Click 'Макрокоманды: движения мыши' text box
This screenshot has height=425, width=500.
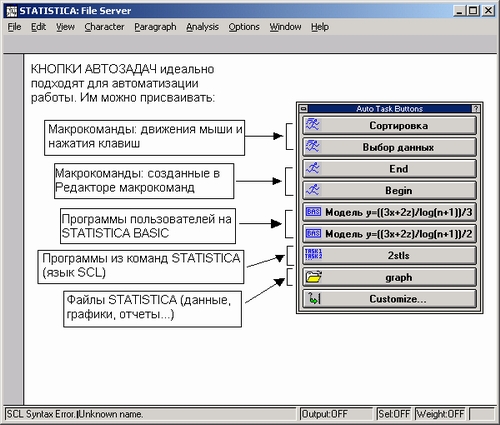pyautogui.click(x=145, y=138)
